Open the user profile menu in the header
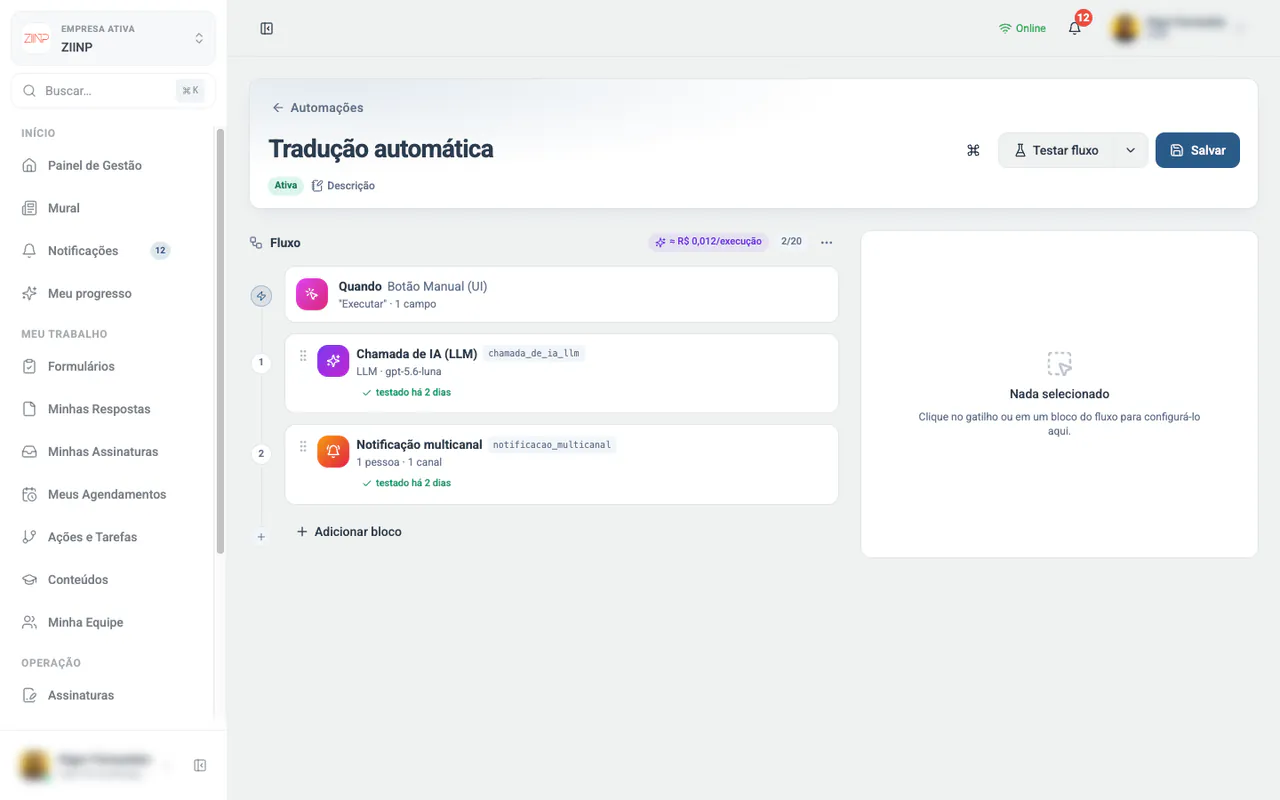This screenshot has width=1280, height=800. click(1180, 28)
